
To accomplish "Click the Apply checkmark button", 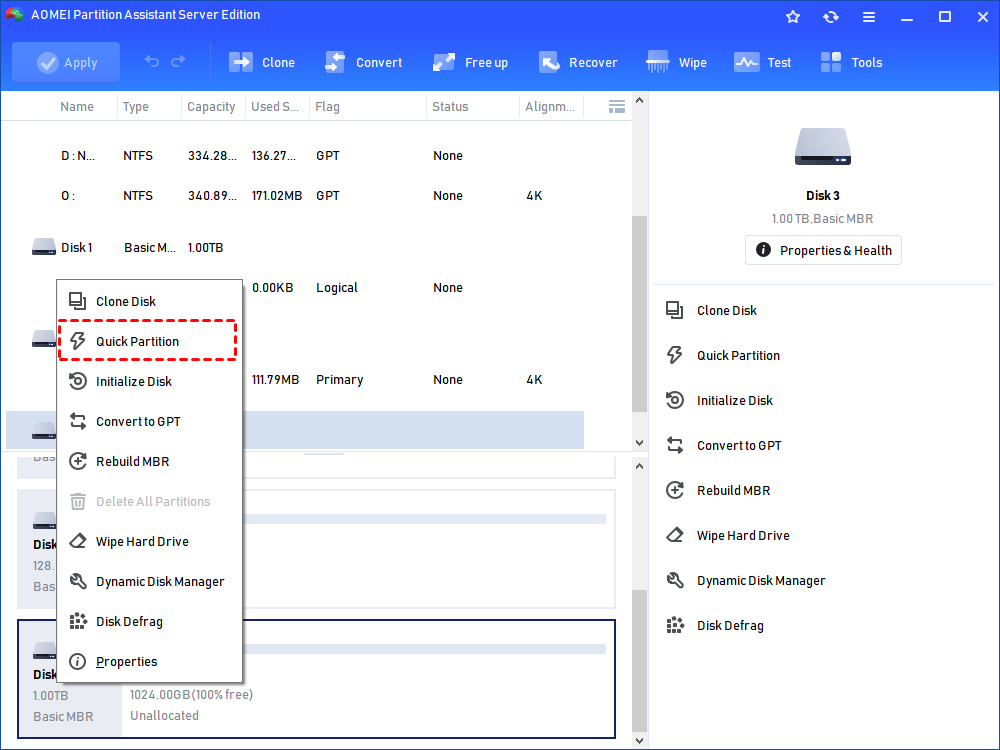I will click(x=66, y=62).
